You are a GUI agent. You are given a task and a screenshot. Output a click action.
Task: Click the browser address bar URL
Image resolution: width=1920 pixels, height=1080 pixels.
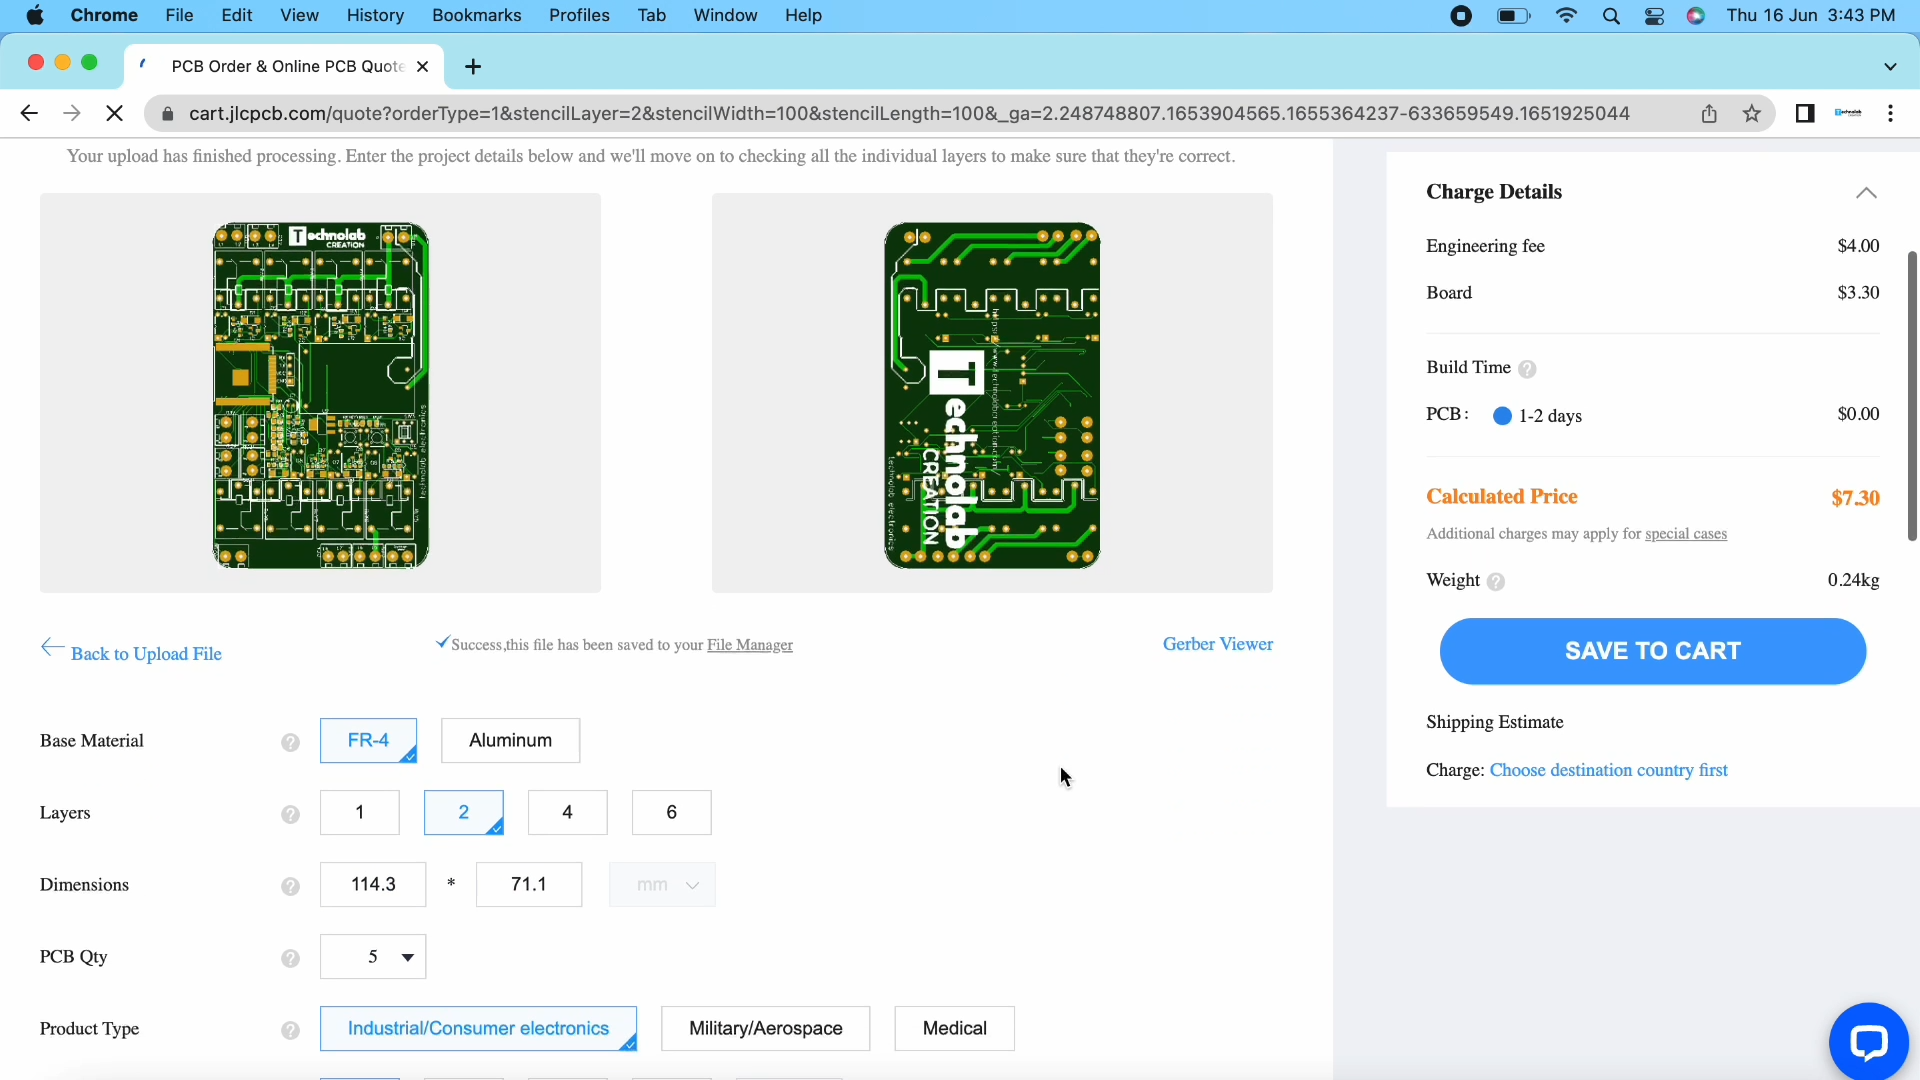[x=909, y=113]
